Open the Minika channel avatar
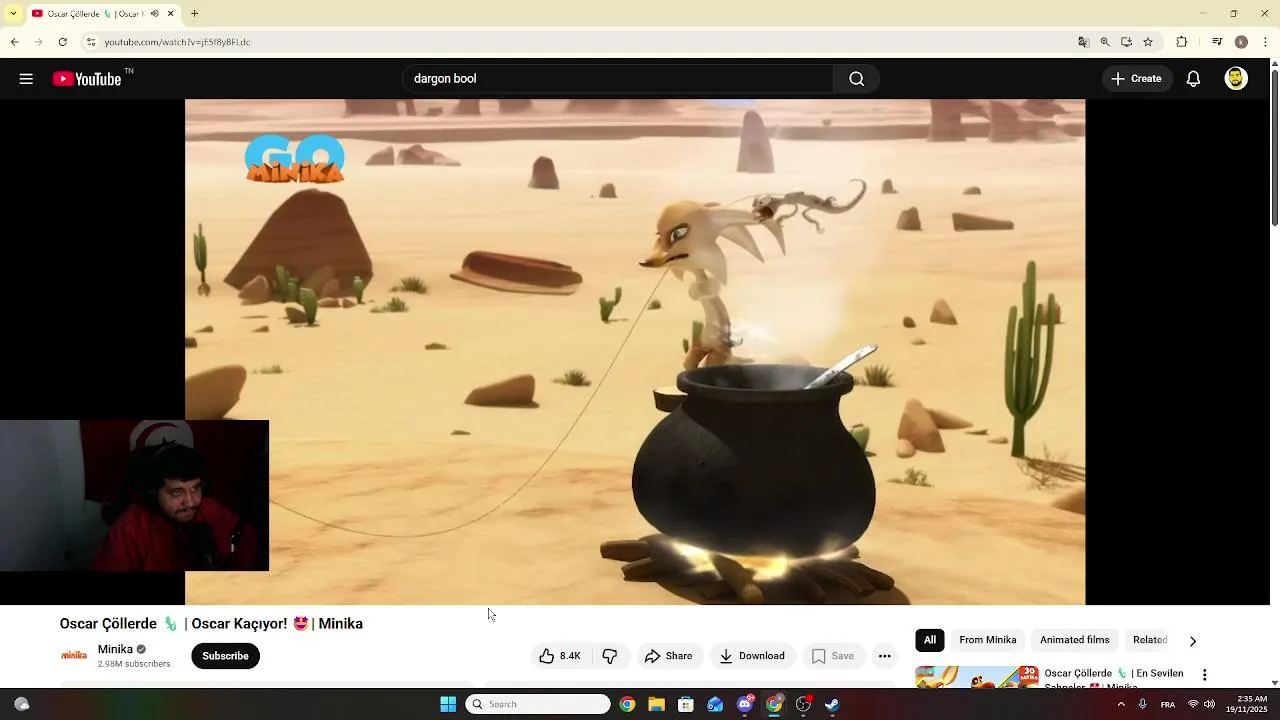 coord(74,656)
